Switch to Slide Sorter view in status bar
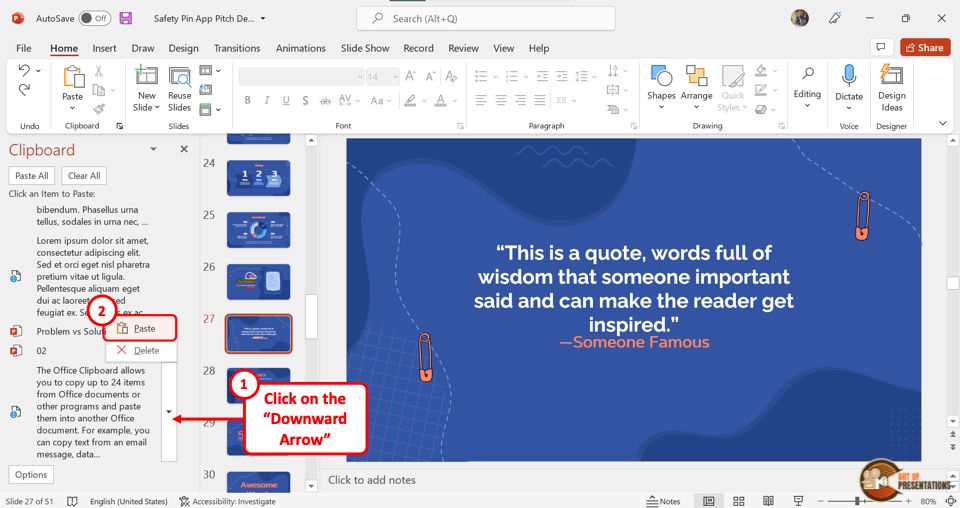Screen dimensions: 960x508 coord(739,501)
